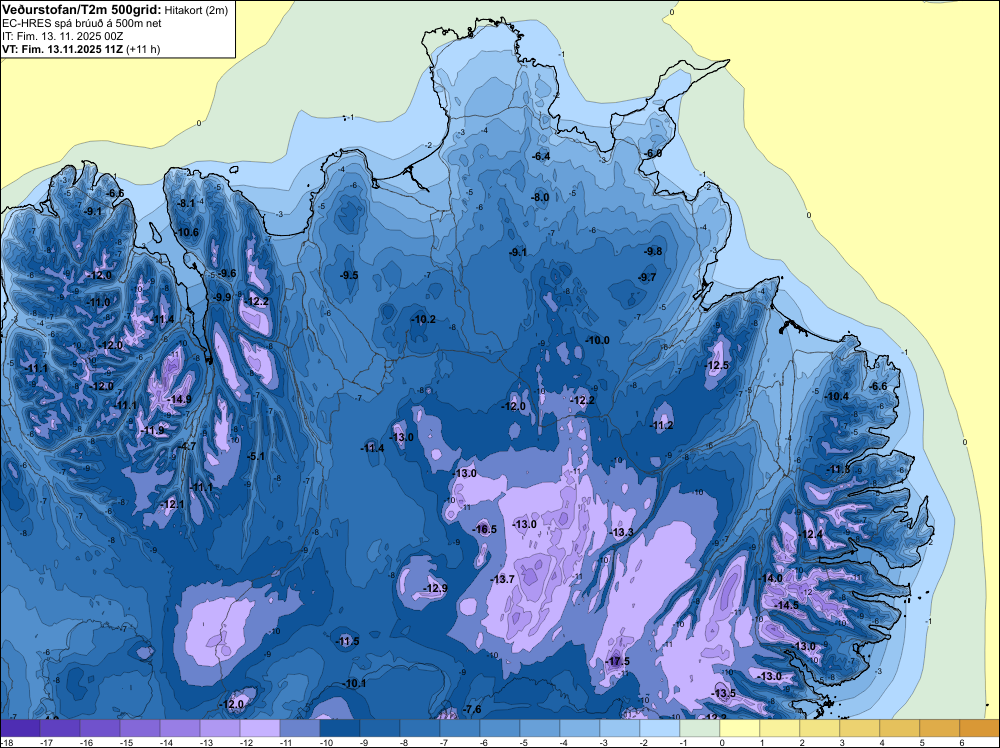The height and width of the screenshot is (748, 1000).
Task: Click the 'VT: Fim. 13.11.2025 11Z' line
Action: click(x=63, y=49)
